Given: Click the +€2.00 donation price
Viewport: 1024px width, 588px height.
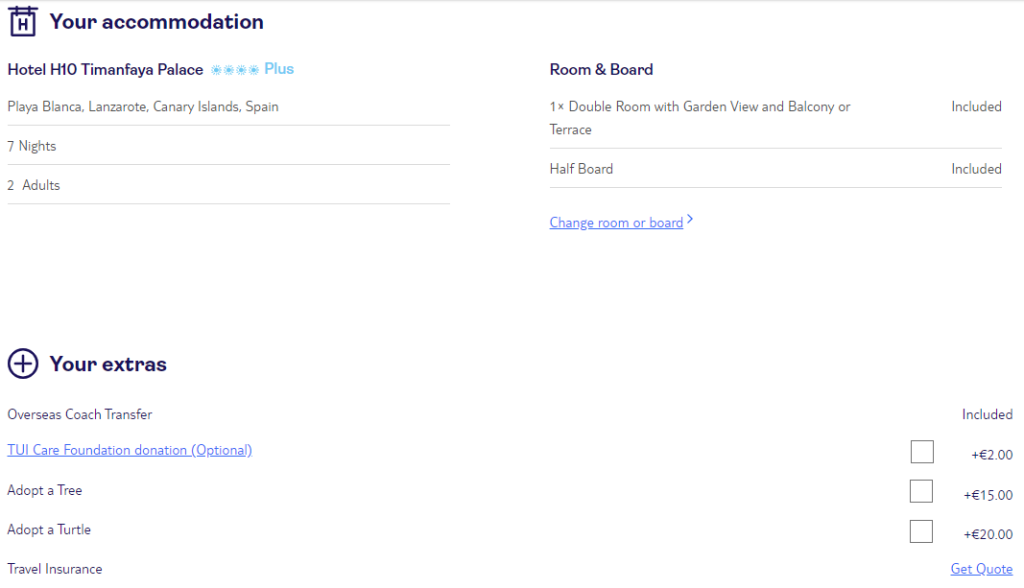Looking at the screenshot, I should coord(991,455).
